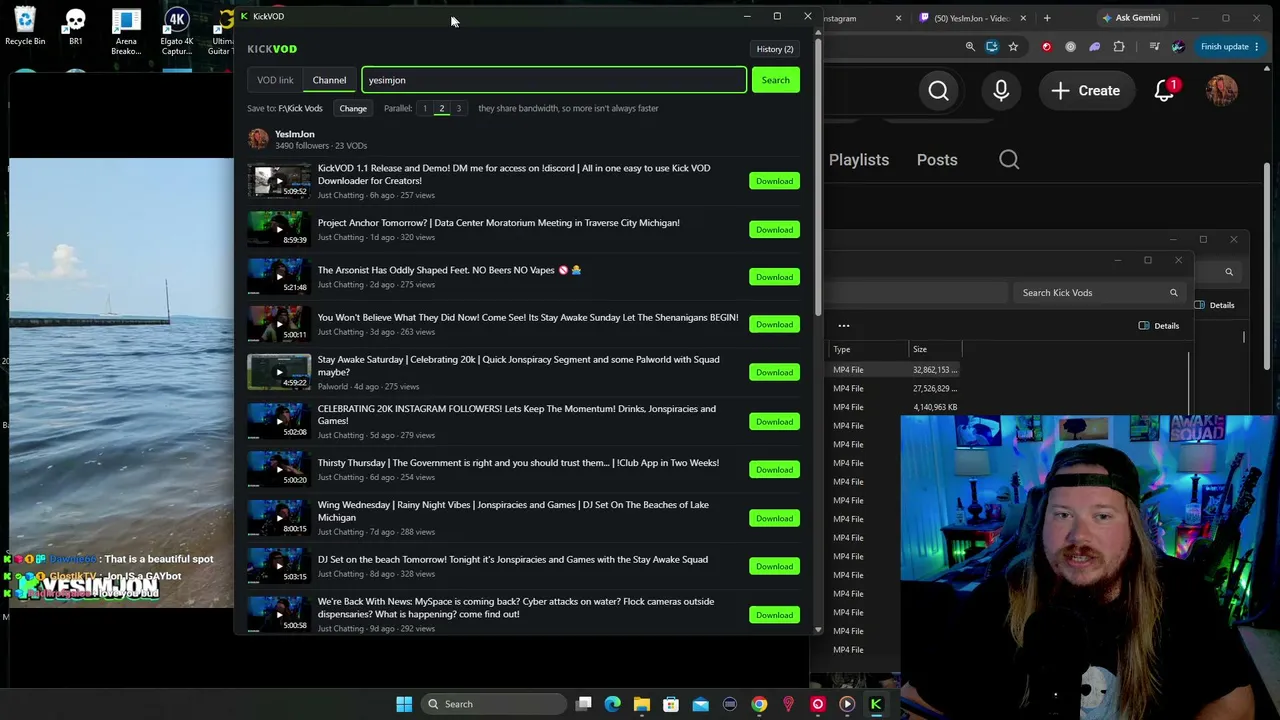The height and width of the screenshot is (720, 1280).
Task: Click the search icon in Kick Vods explorer
Action: pyautogui.click(x=1173, y=293)
